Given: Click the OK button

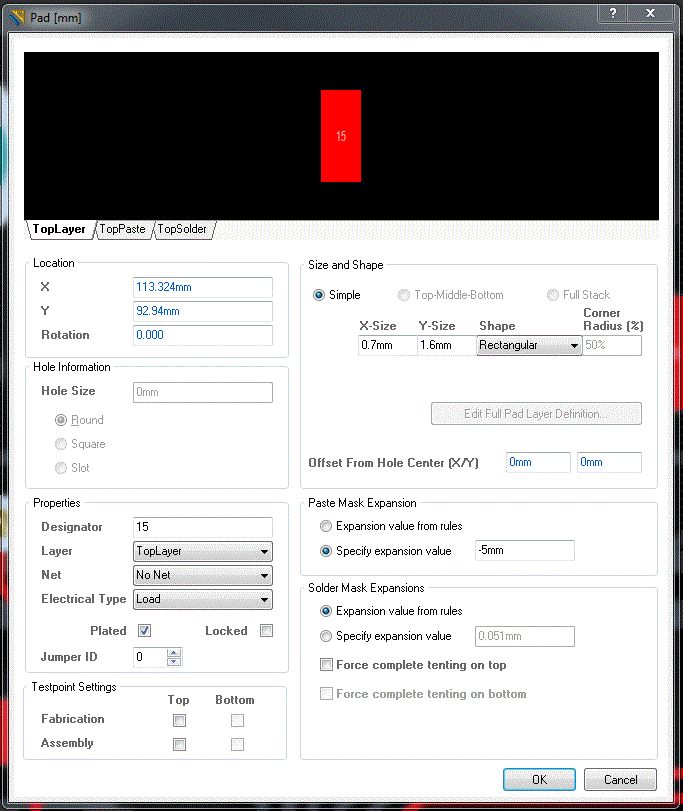Looking at the screenshot, I should 539,779.
